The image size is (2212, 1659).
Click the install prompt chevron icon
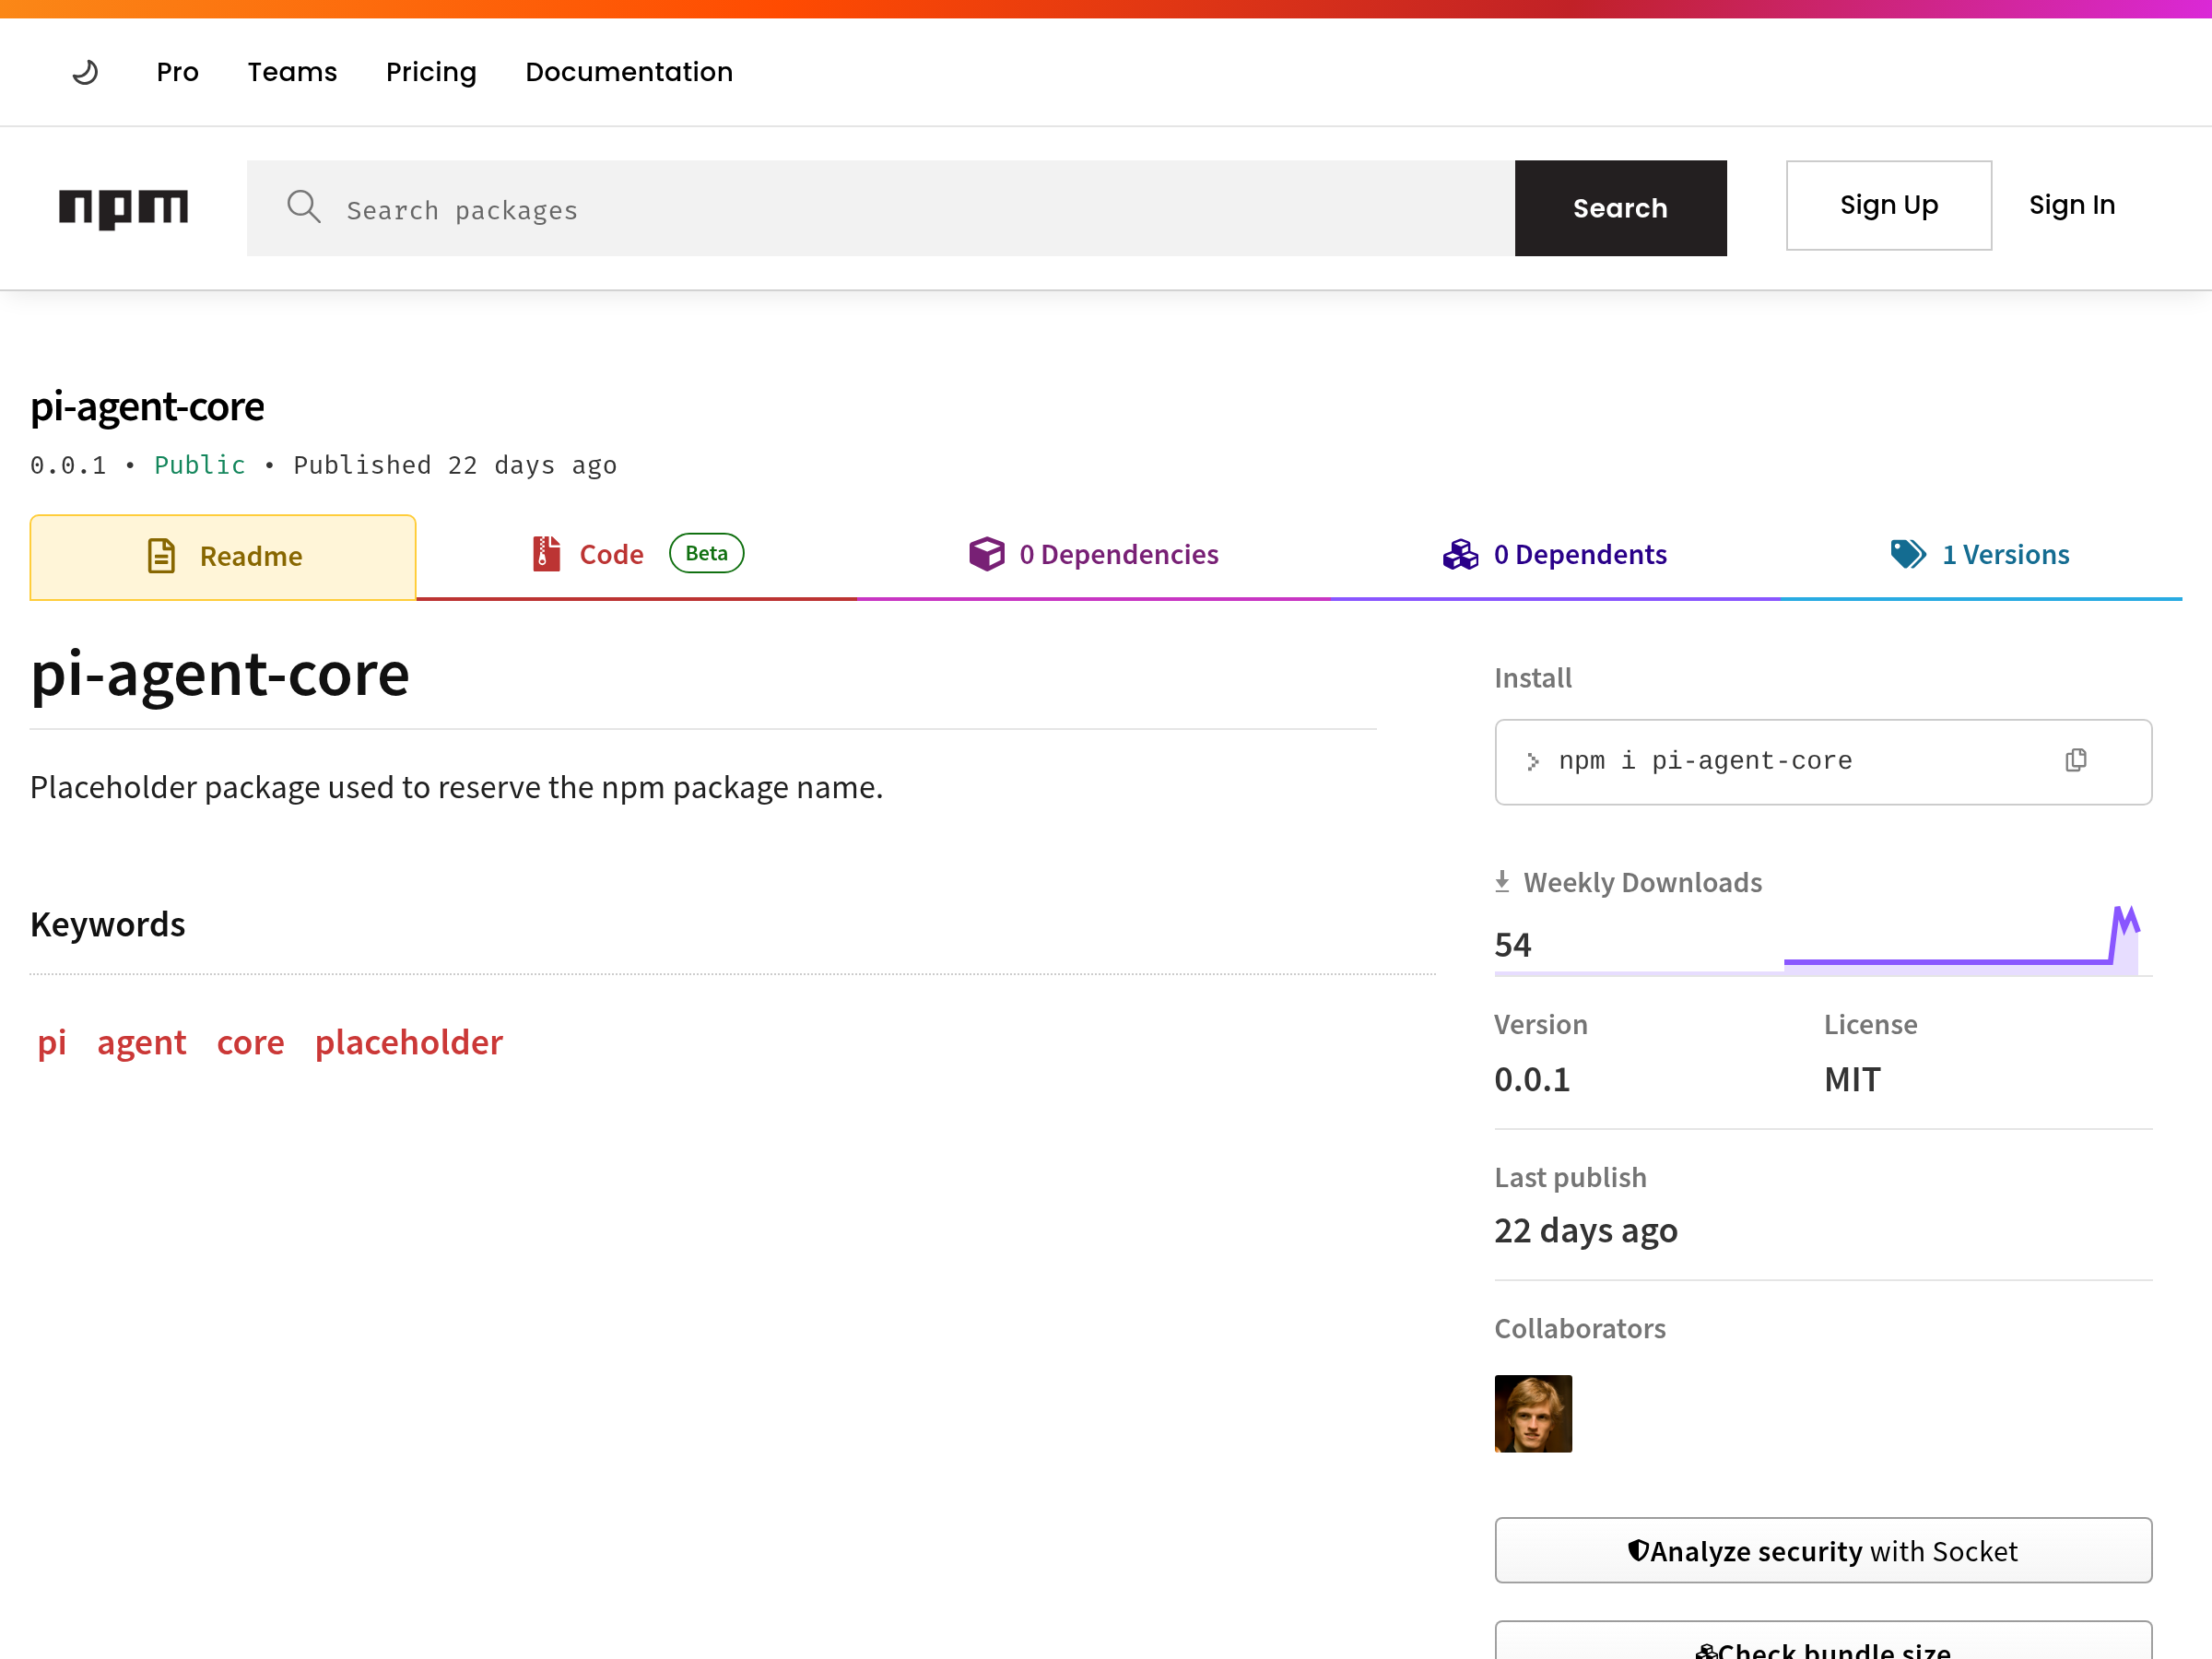click(x=1532, y=762)
